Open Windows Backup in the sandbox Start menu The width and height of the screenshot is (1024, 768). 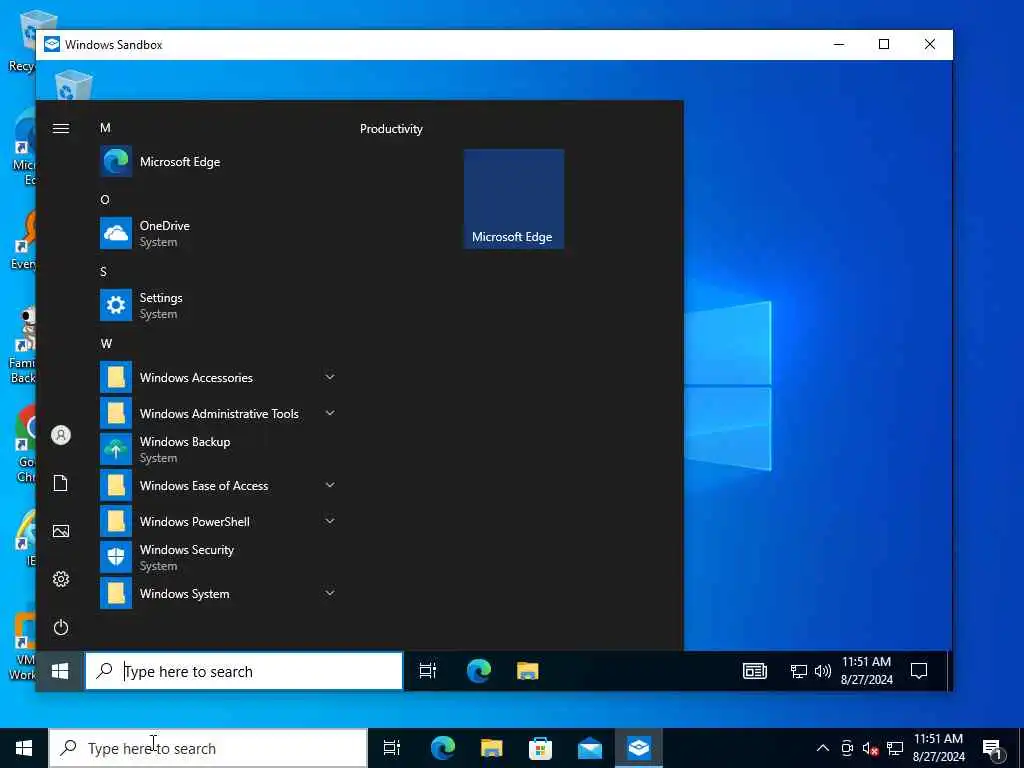217,449
